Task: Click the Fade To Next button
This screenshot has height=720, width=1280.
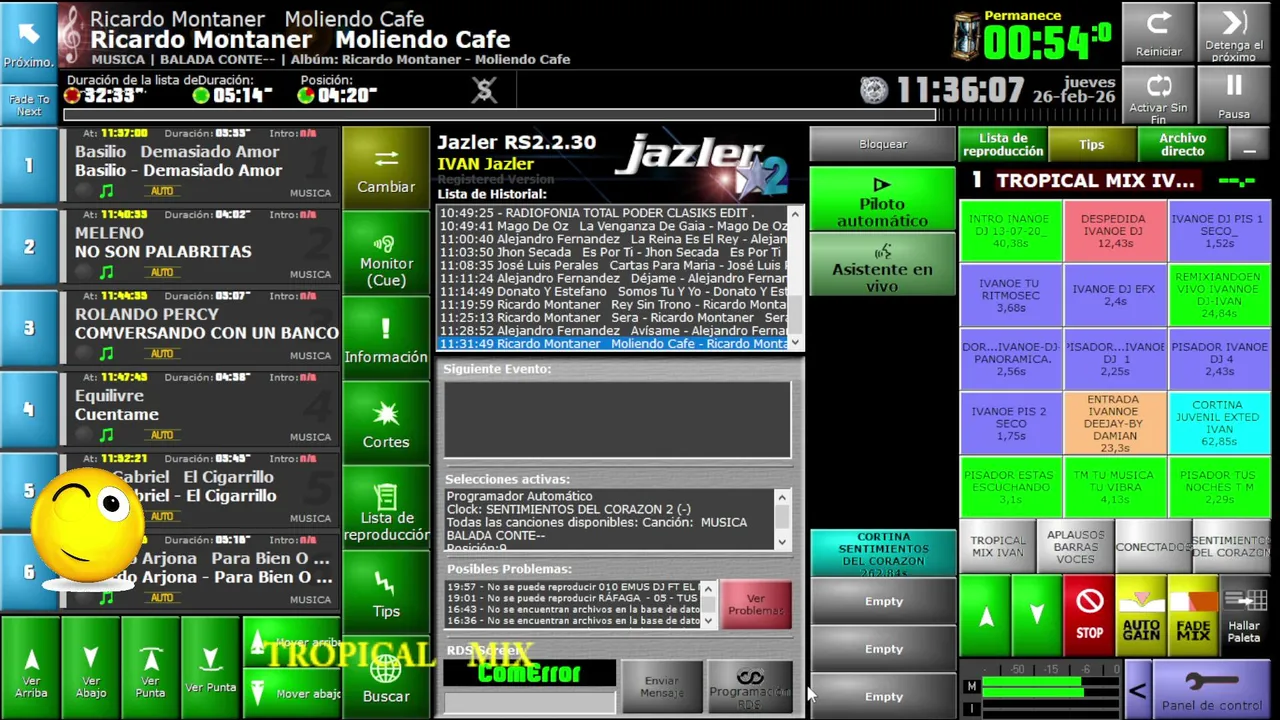Action: (x=29, y=105)
